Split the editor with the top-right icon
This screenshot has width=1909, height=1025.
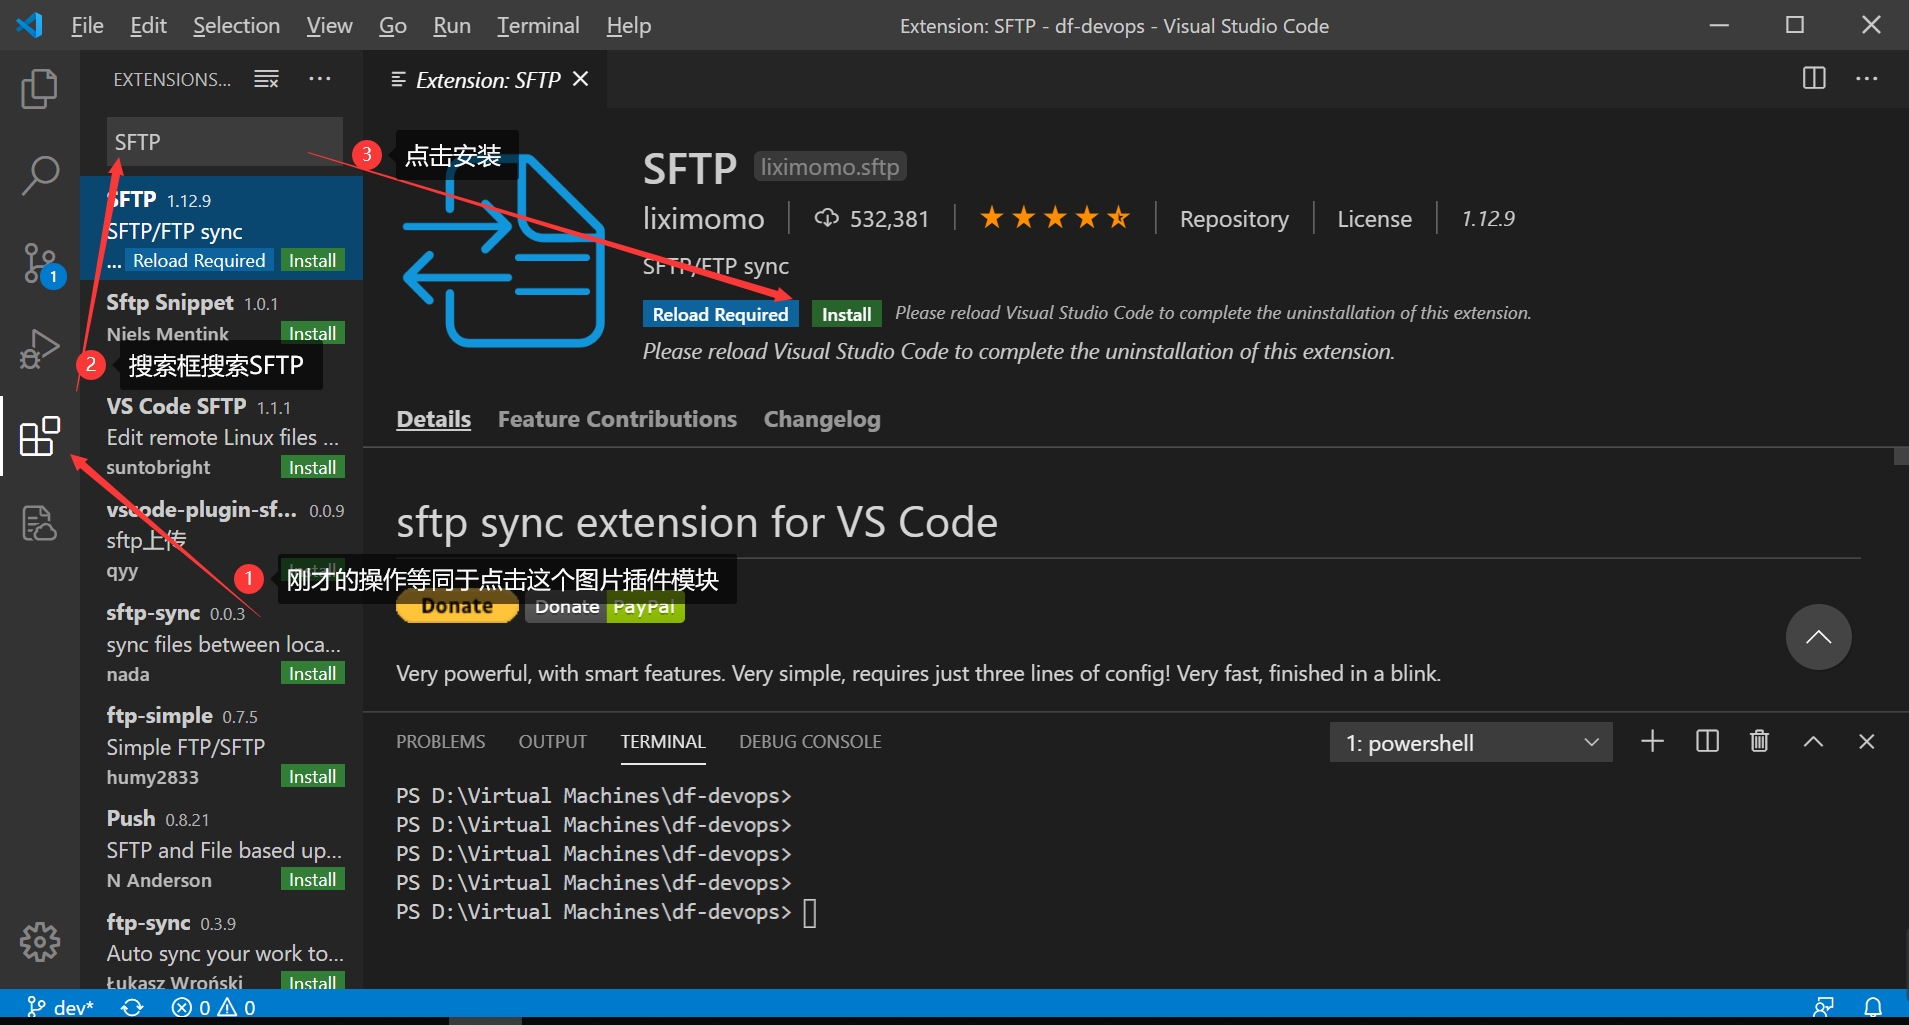pyautogui.click(x=1814, y=79)
